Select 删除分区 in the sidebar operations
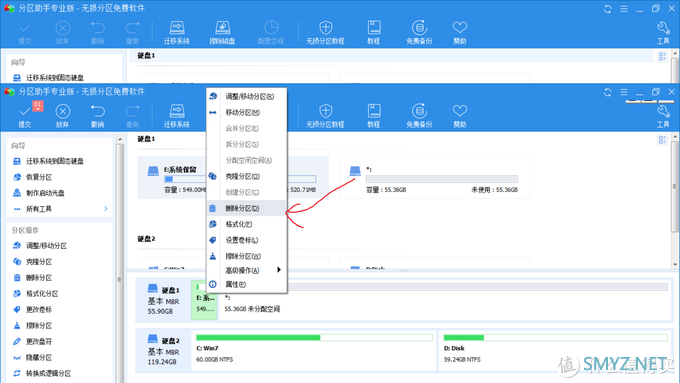Screen dimensions: 680x383 [39, 278]
